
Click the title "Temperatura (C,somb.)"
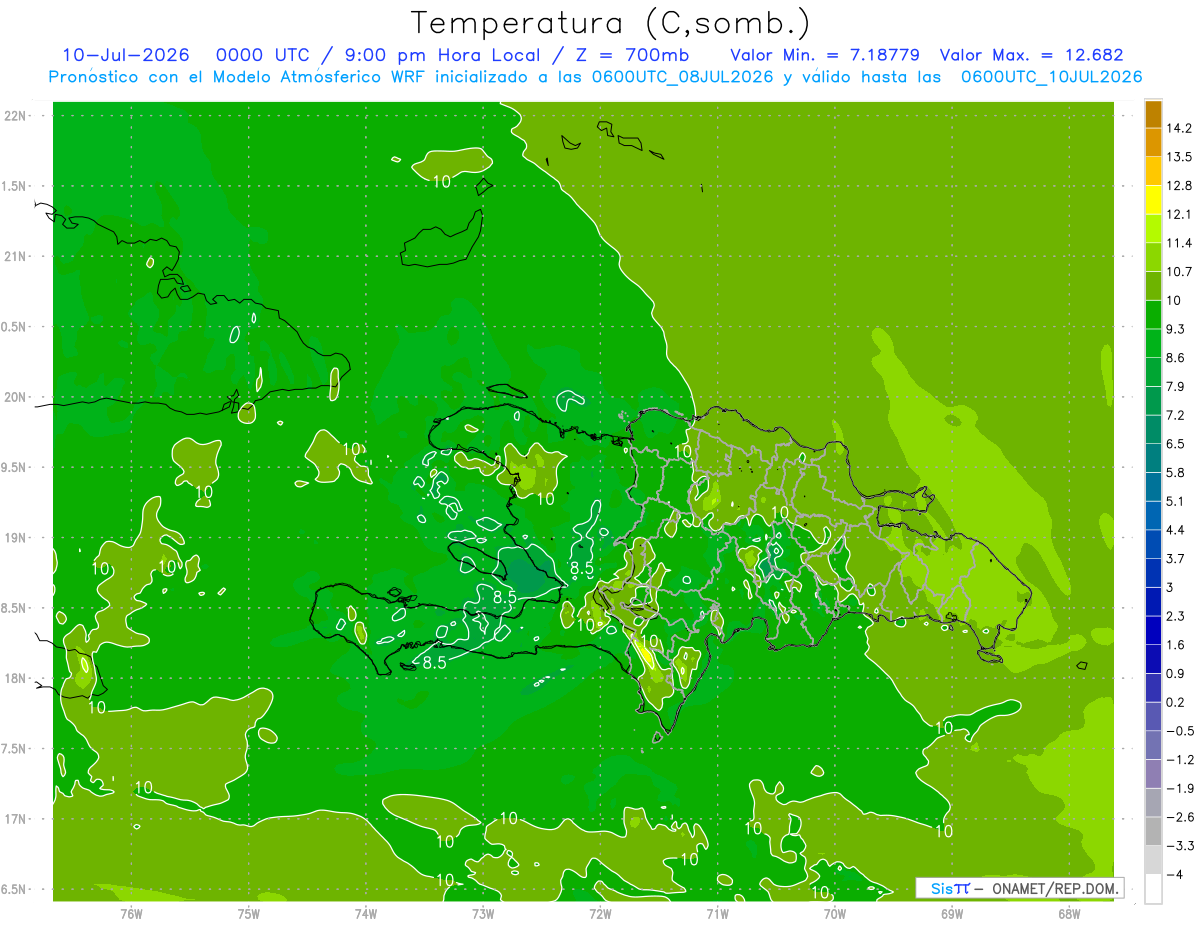click(611, 23)
